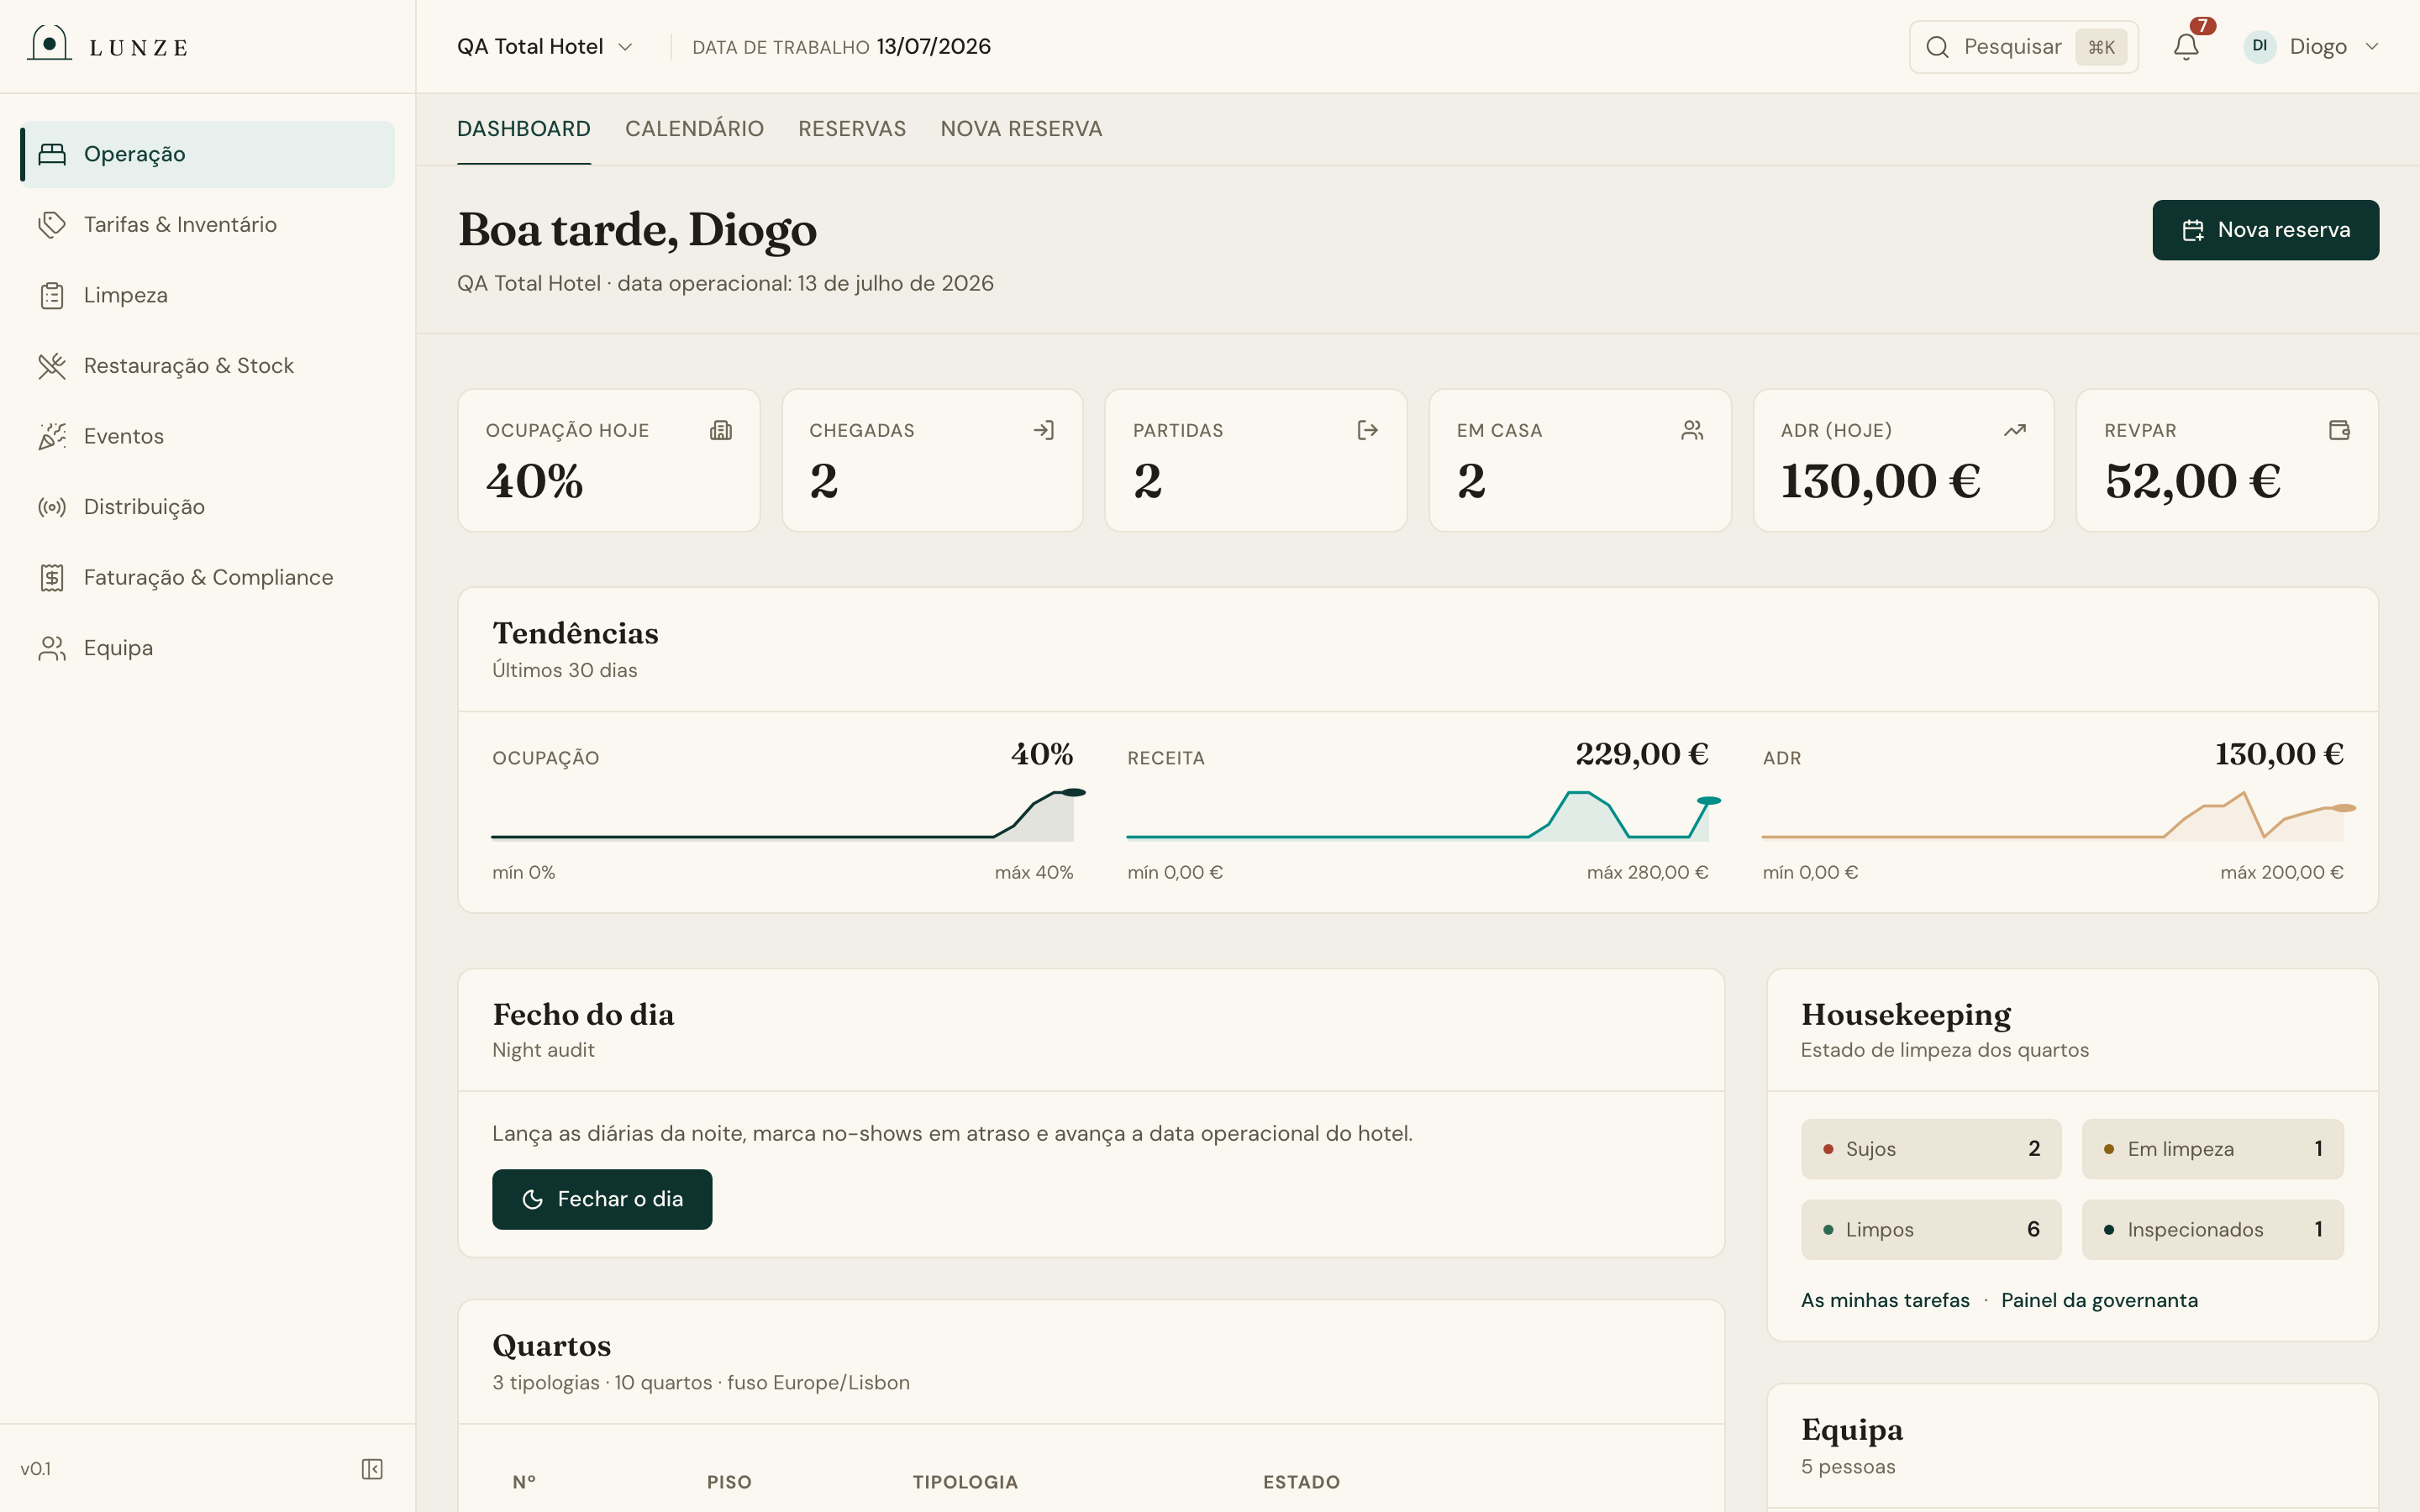This screenshot has height=1512, width=2420.
Task: Open Tarifas & Inventário in sidebar
Action: tap(207, 225)
